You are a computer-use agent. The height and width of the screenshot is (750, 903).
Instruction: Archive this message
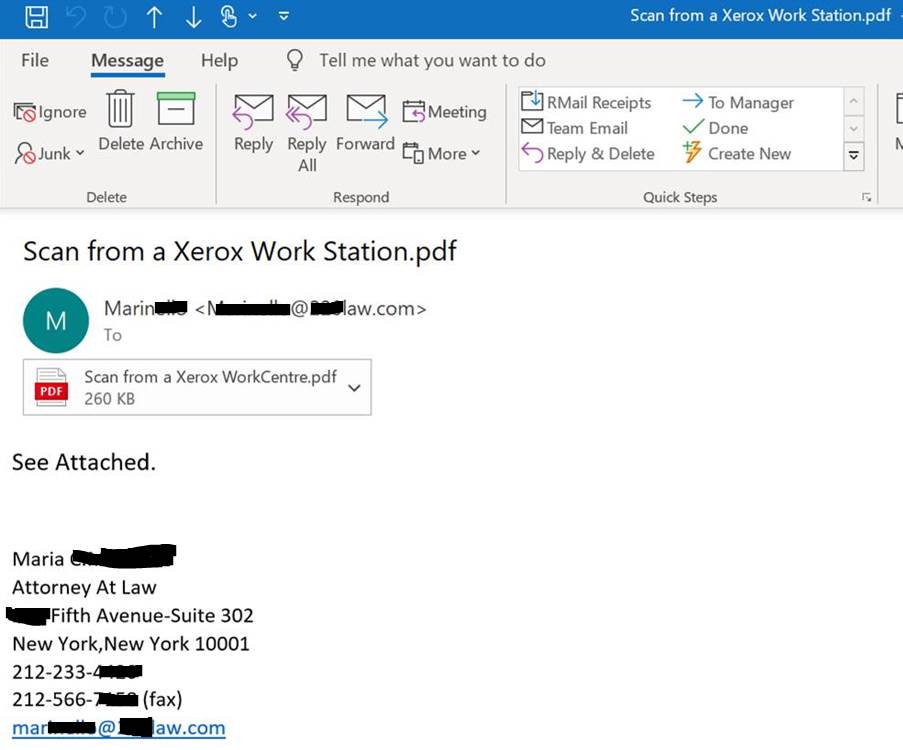point(176,122)
